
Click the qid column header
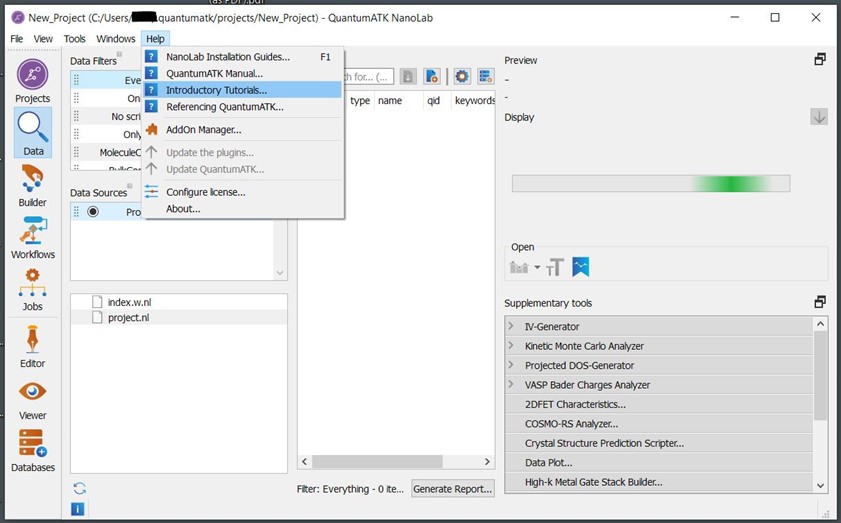(433, 100)
